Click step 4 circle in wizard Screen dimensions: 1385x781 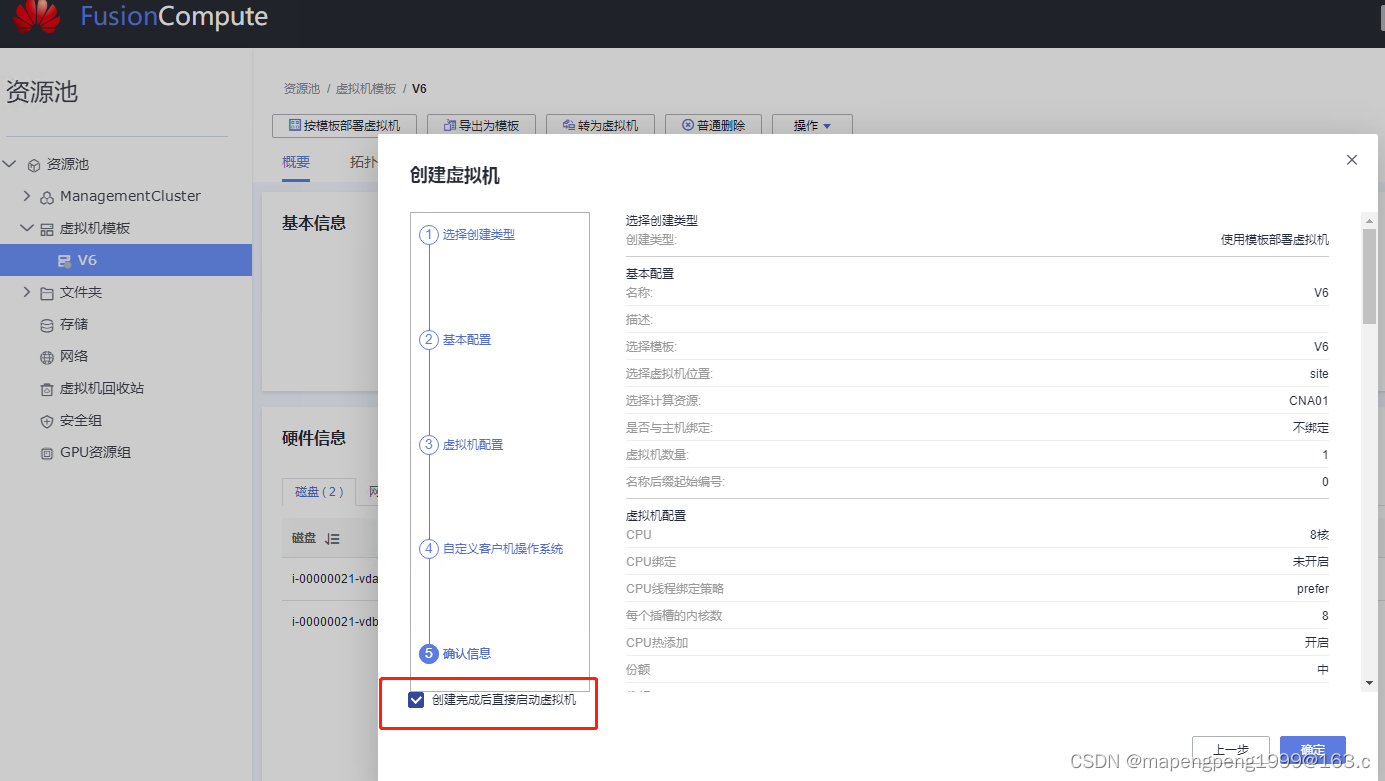point(429,549)
